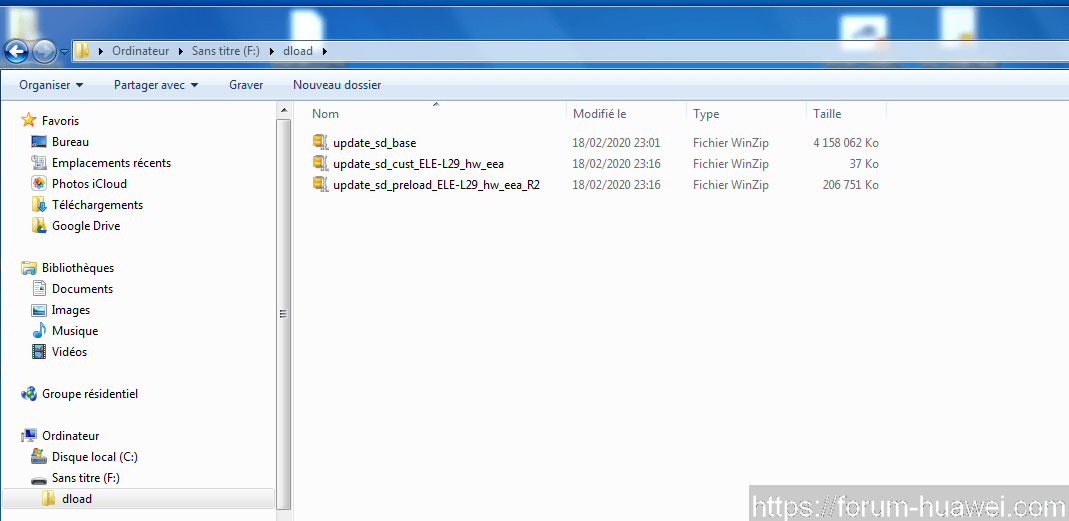Click the Back navigation arrow button

(x=17, y=51)
